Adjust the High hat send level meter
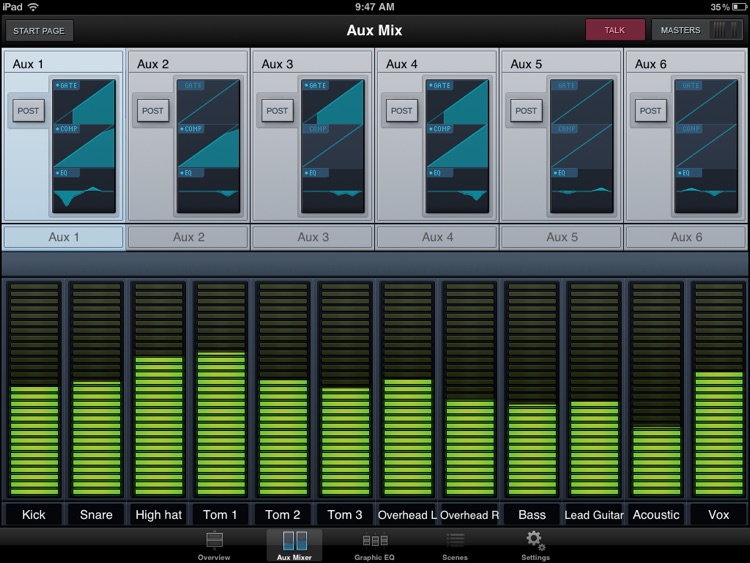This screenshot has height=563, width=750. pos(159,389)
